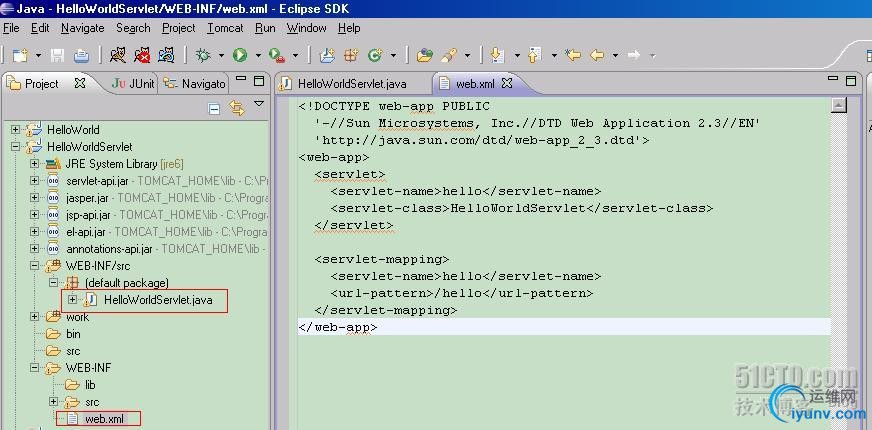
Task: Click the Open Type folder icon
Action: pos(424,55)
